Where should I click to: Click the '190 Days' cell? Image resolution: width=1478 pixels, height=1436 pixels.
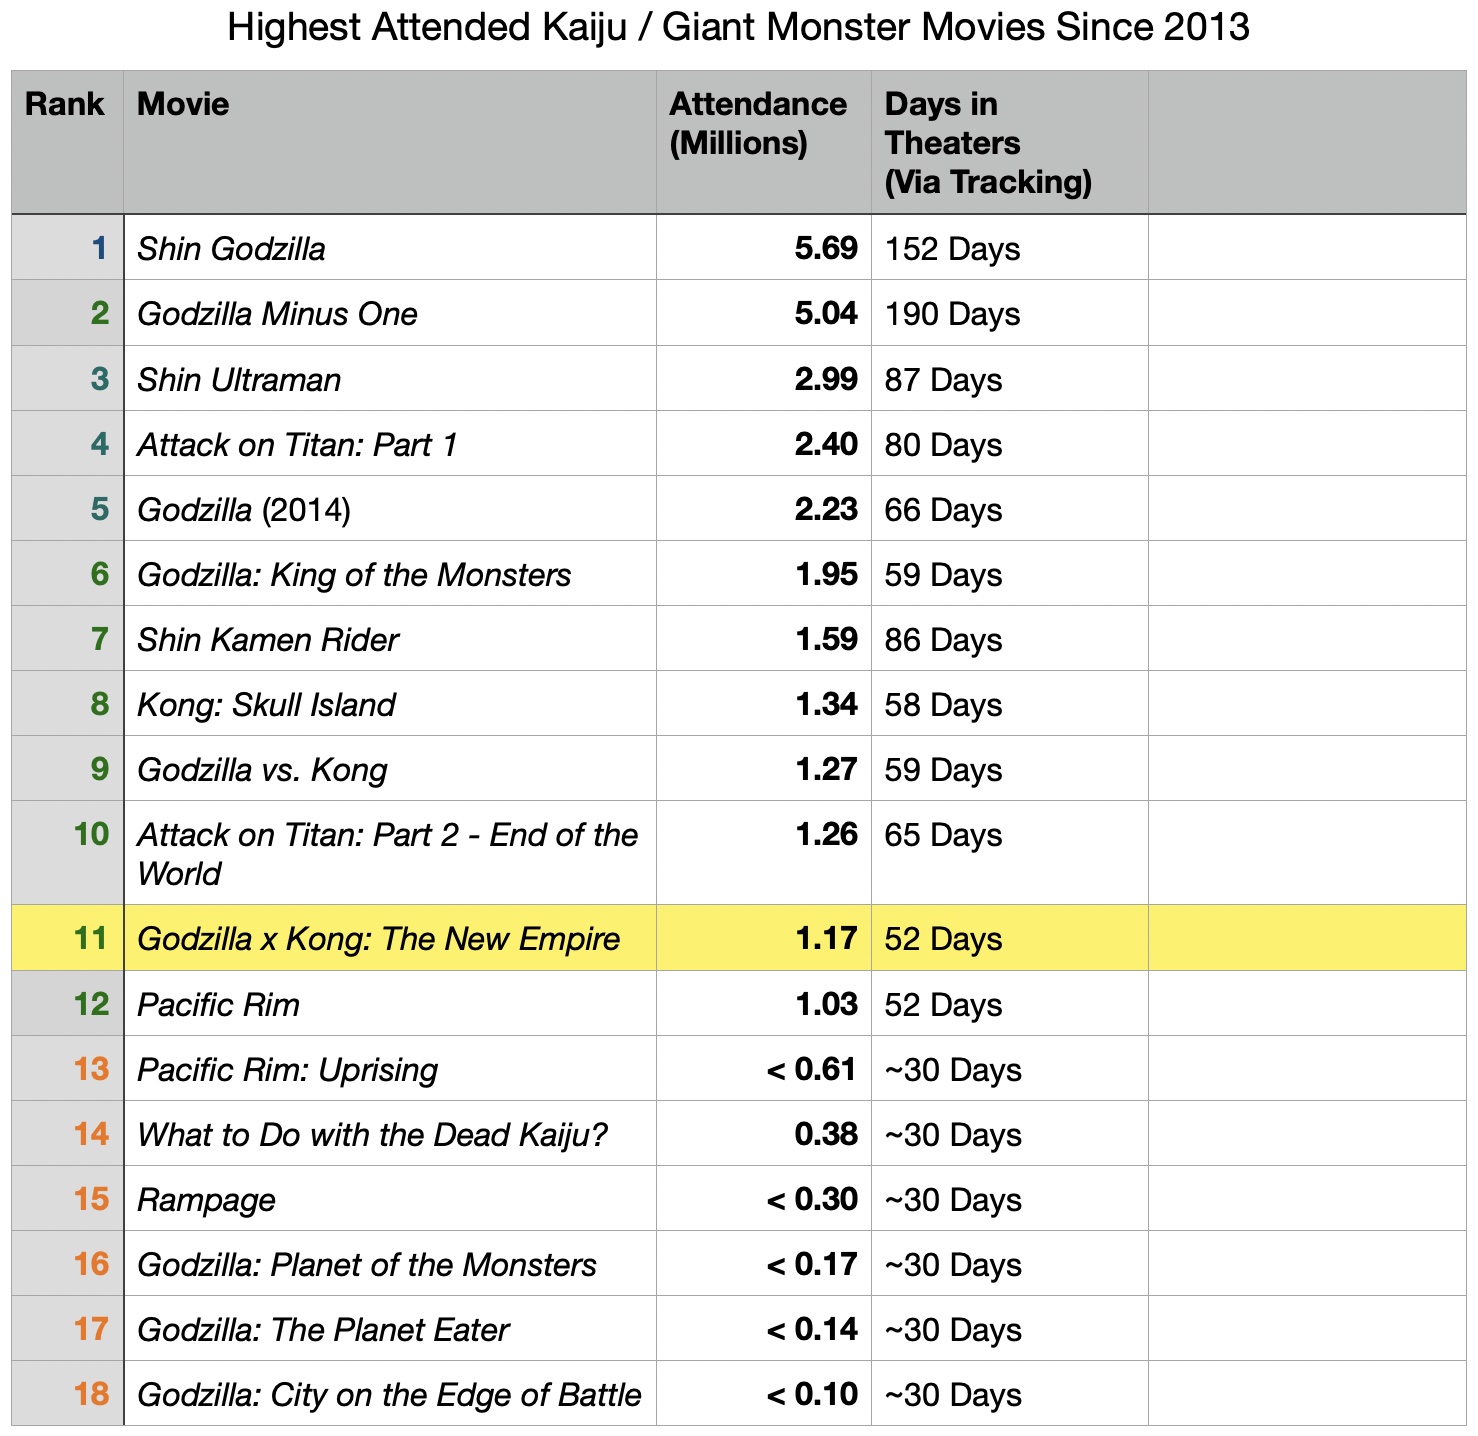(1010, 313)
